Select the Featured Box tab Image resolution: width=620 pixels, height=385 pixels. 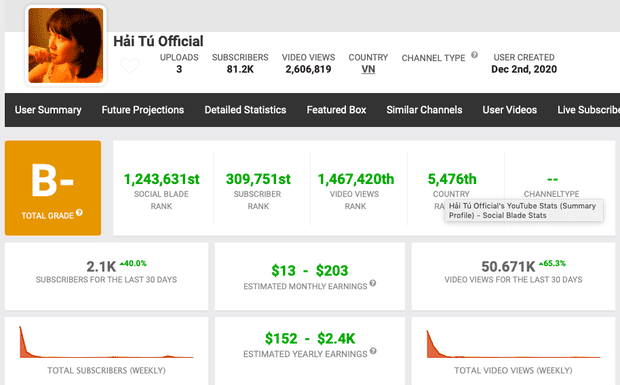pos(336,110)
